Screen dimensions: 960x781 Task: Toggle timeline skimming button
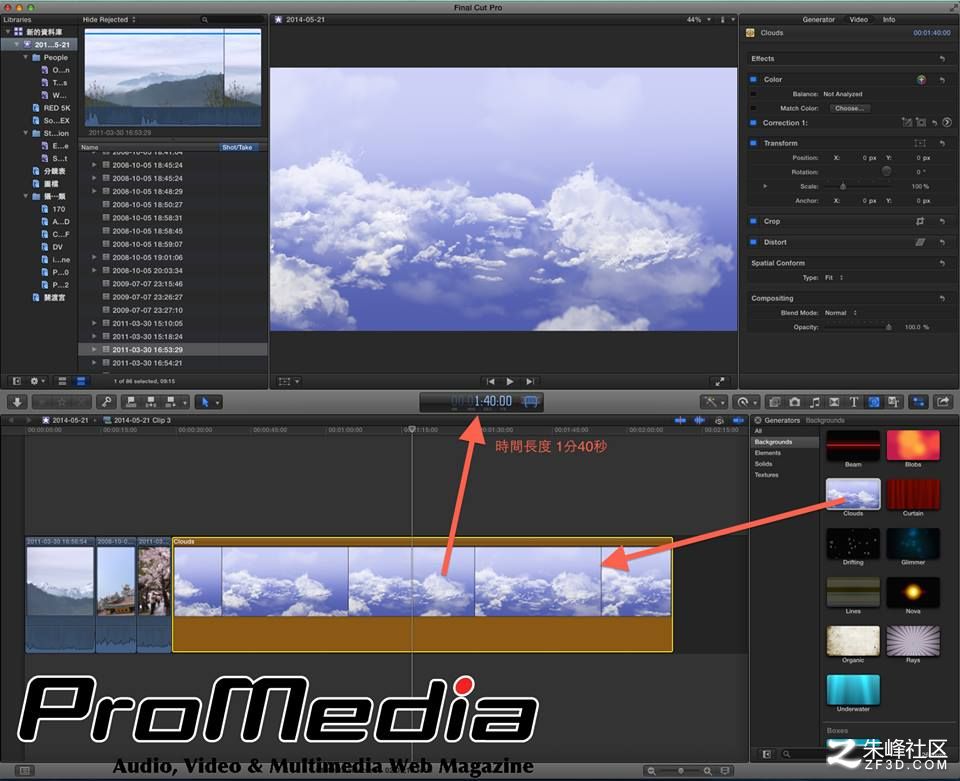coord(680,420)
